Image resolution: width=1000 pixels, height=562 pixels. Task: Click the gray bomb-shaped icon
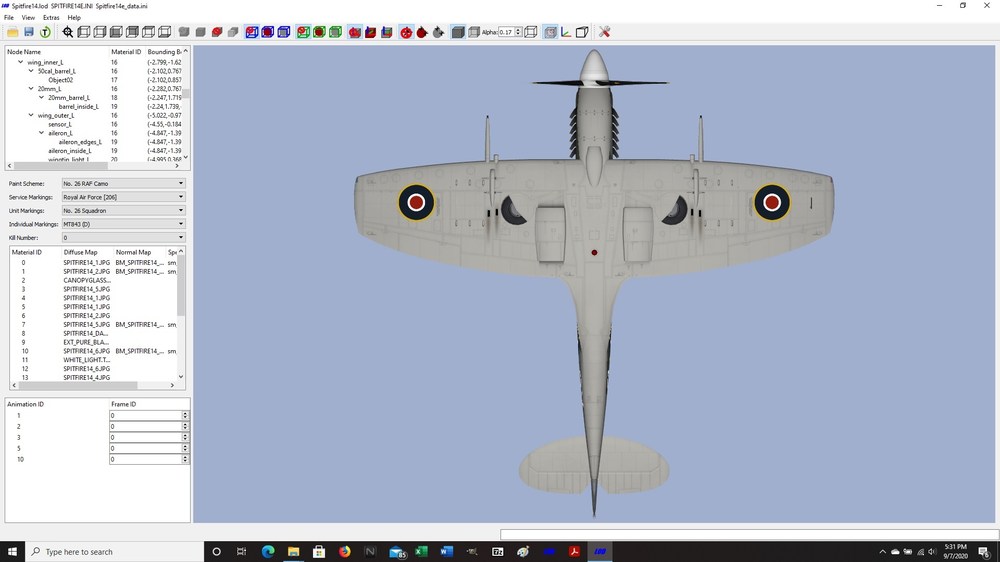coord(438,32)
